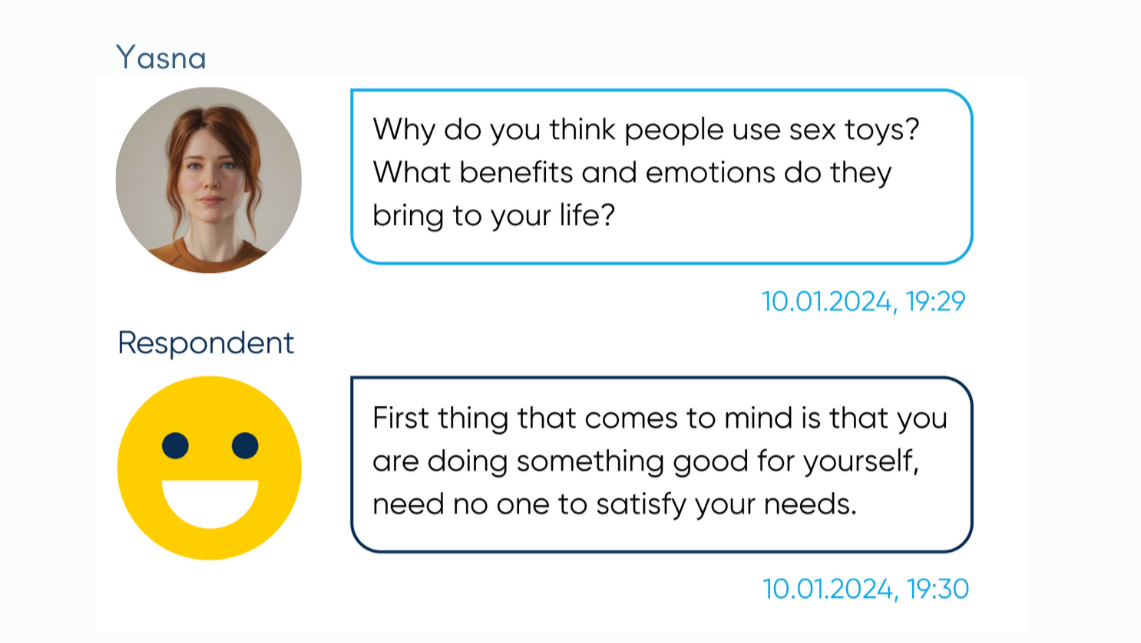This screenshot has height=643, width=1141.
Task: Click the yellow smiley respondent avatar
Action: point(210,468)
